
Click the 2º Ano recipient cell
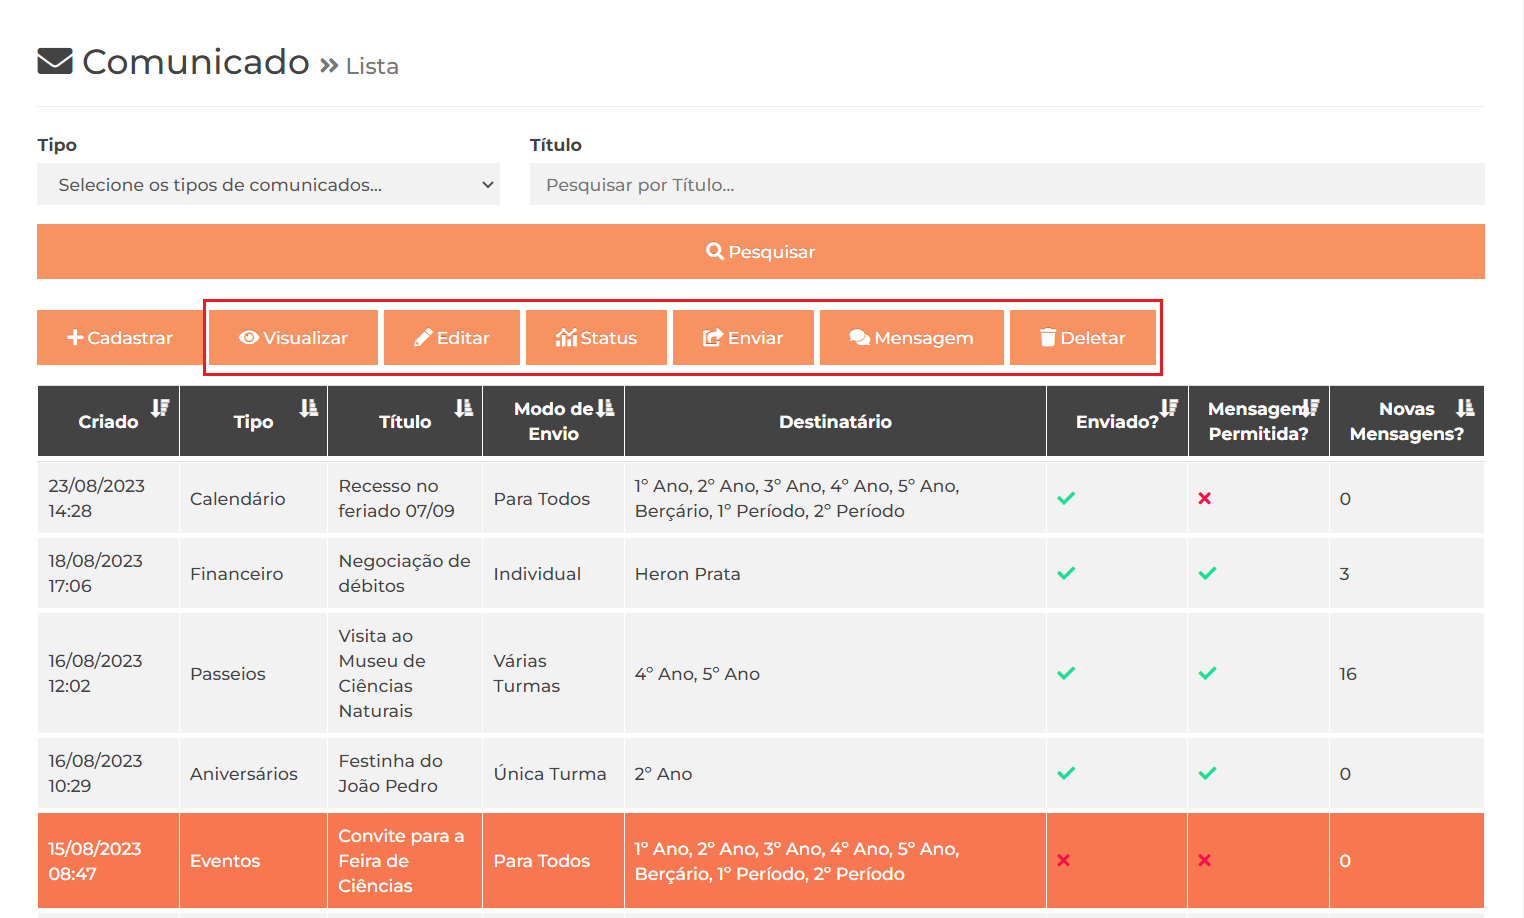click(835, 773)
